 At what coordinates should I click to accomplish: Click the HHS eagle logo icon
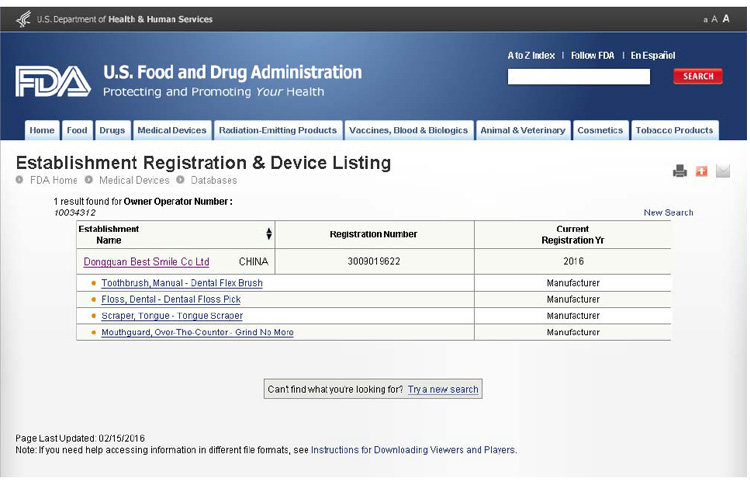[24, 19]
